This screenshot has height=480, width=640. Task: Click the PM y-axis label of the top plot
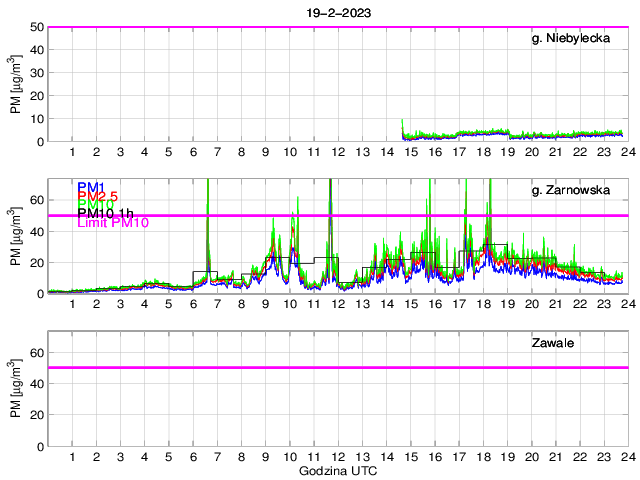[15, 83]
